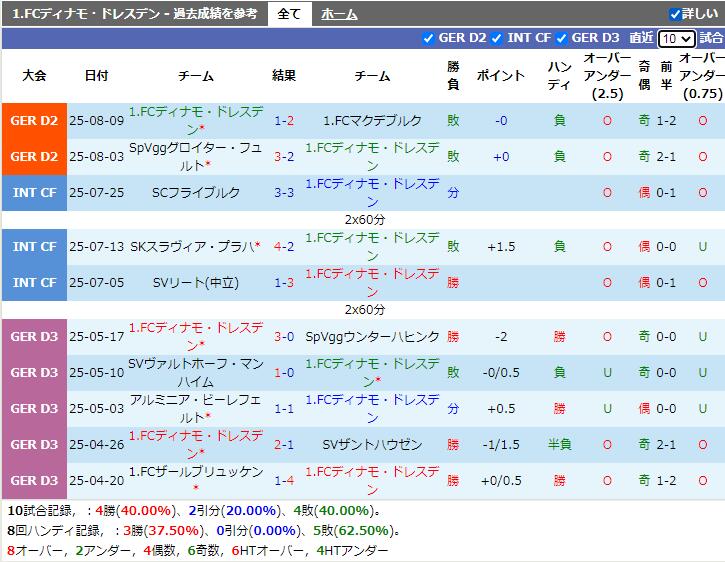
Task: Click GER D2 badge for 25-08-09 match
Action: pyautogui.click(x=34, y=121)
